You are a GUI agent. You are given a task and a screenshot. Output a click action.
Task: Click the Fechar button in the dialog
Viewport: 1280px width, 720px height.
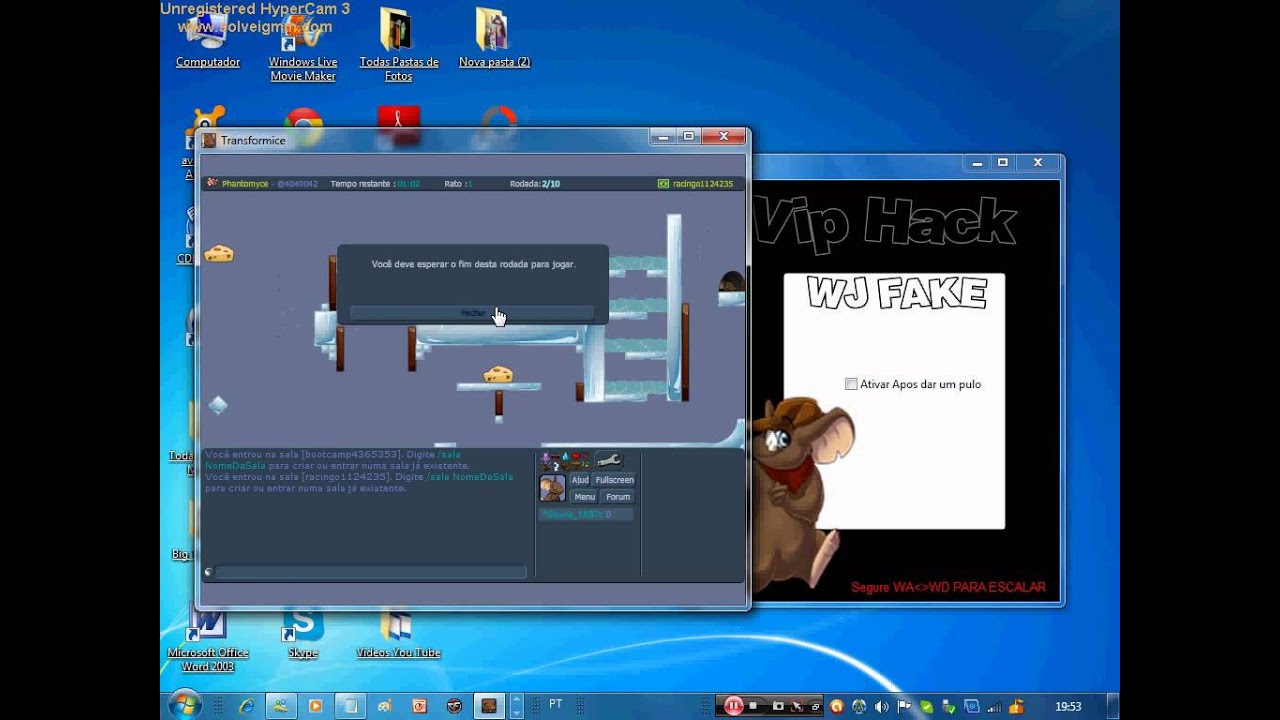tap(472, 313)
